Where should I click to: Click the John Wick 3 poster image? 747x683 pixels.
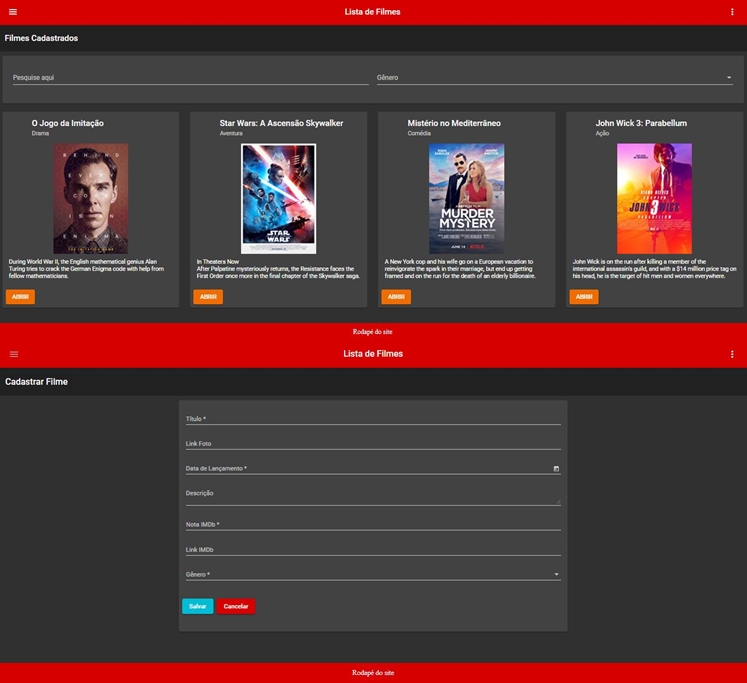[655, 199]
